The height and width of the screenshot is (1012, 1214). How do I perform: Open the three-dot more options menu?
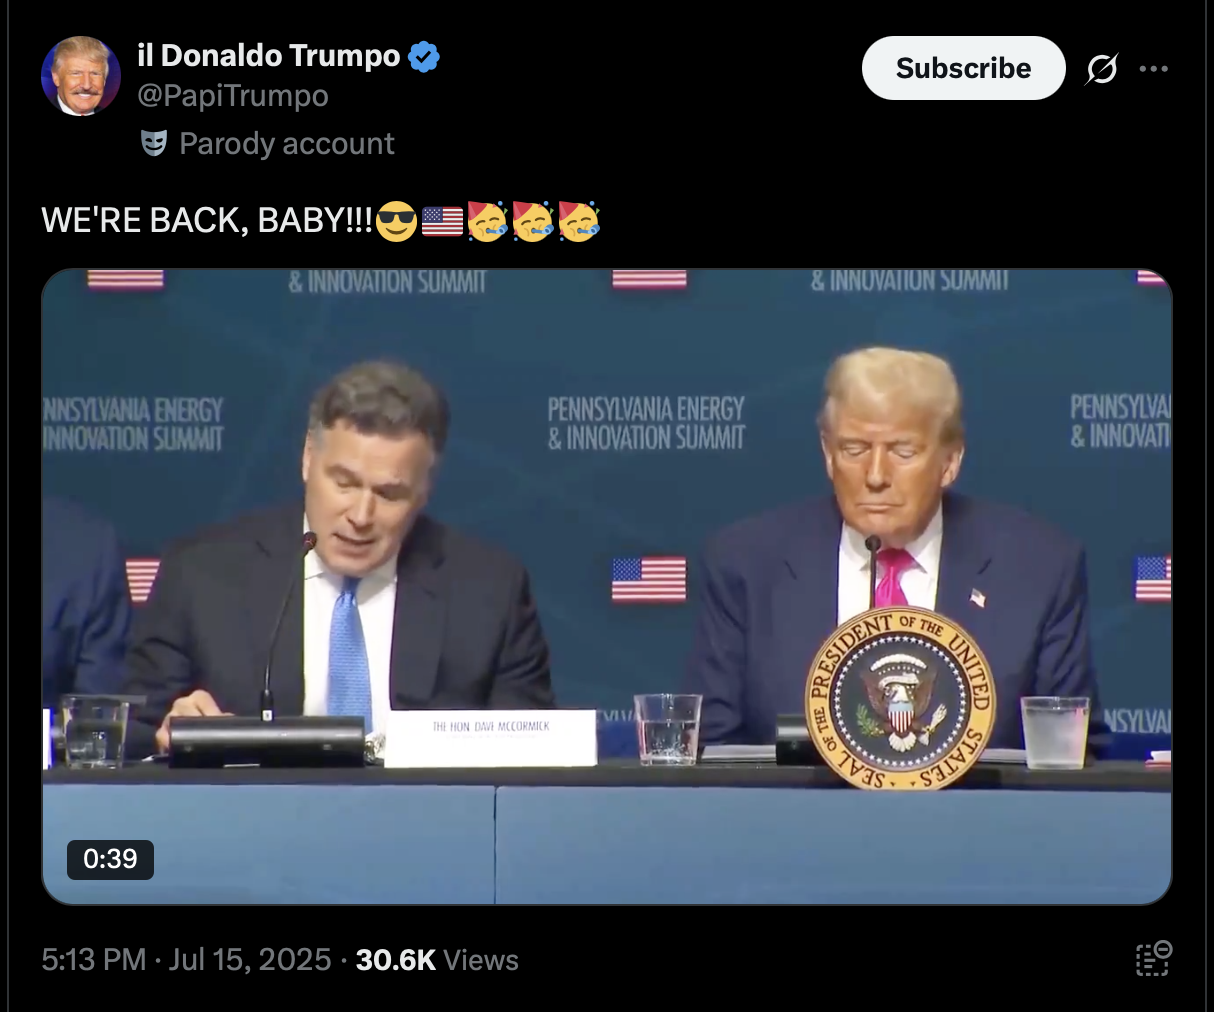pos(1153,69)
